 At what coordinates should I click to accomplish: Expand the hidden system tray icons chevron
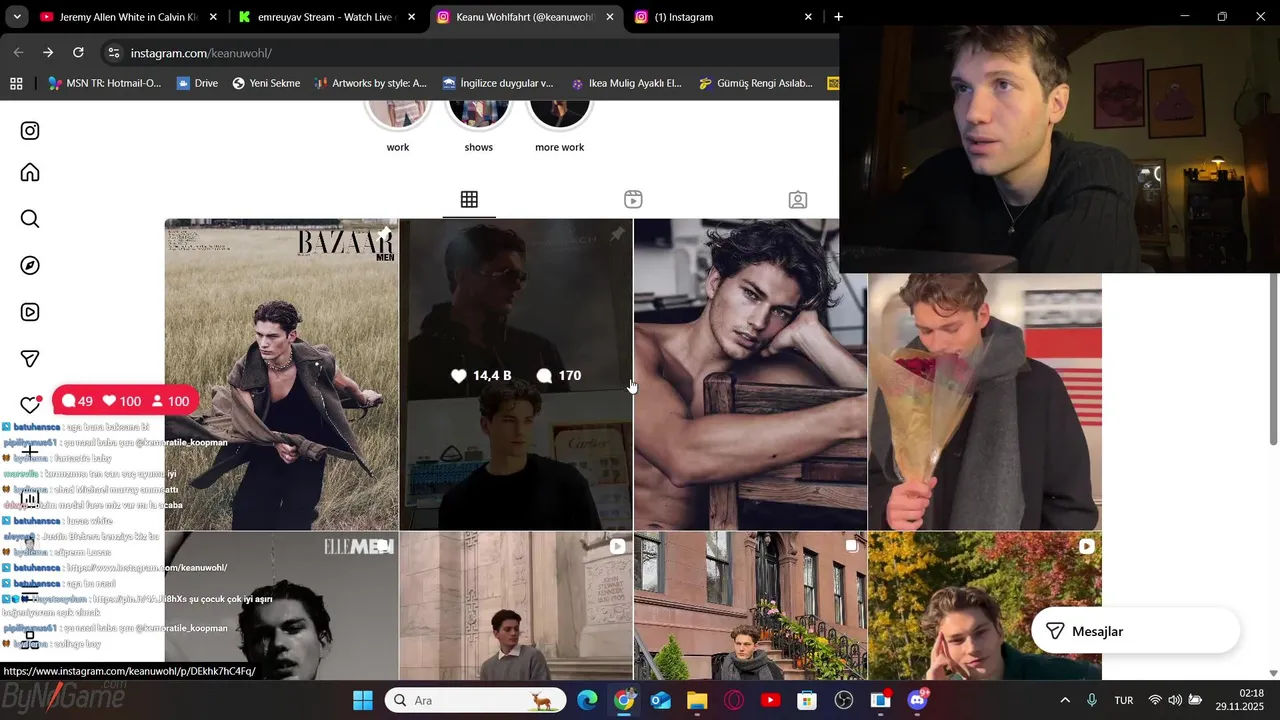tap(1064, 700)
